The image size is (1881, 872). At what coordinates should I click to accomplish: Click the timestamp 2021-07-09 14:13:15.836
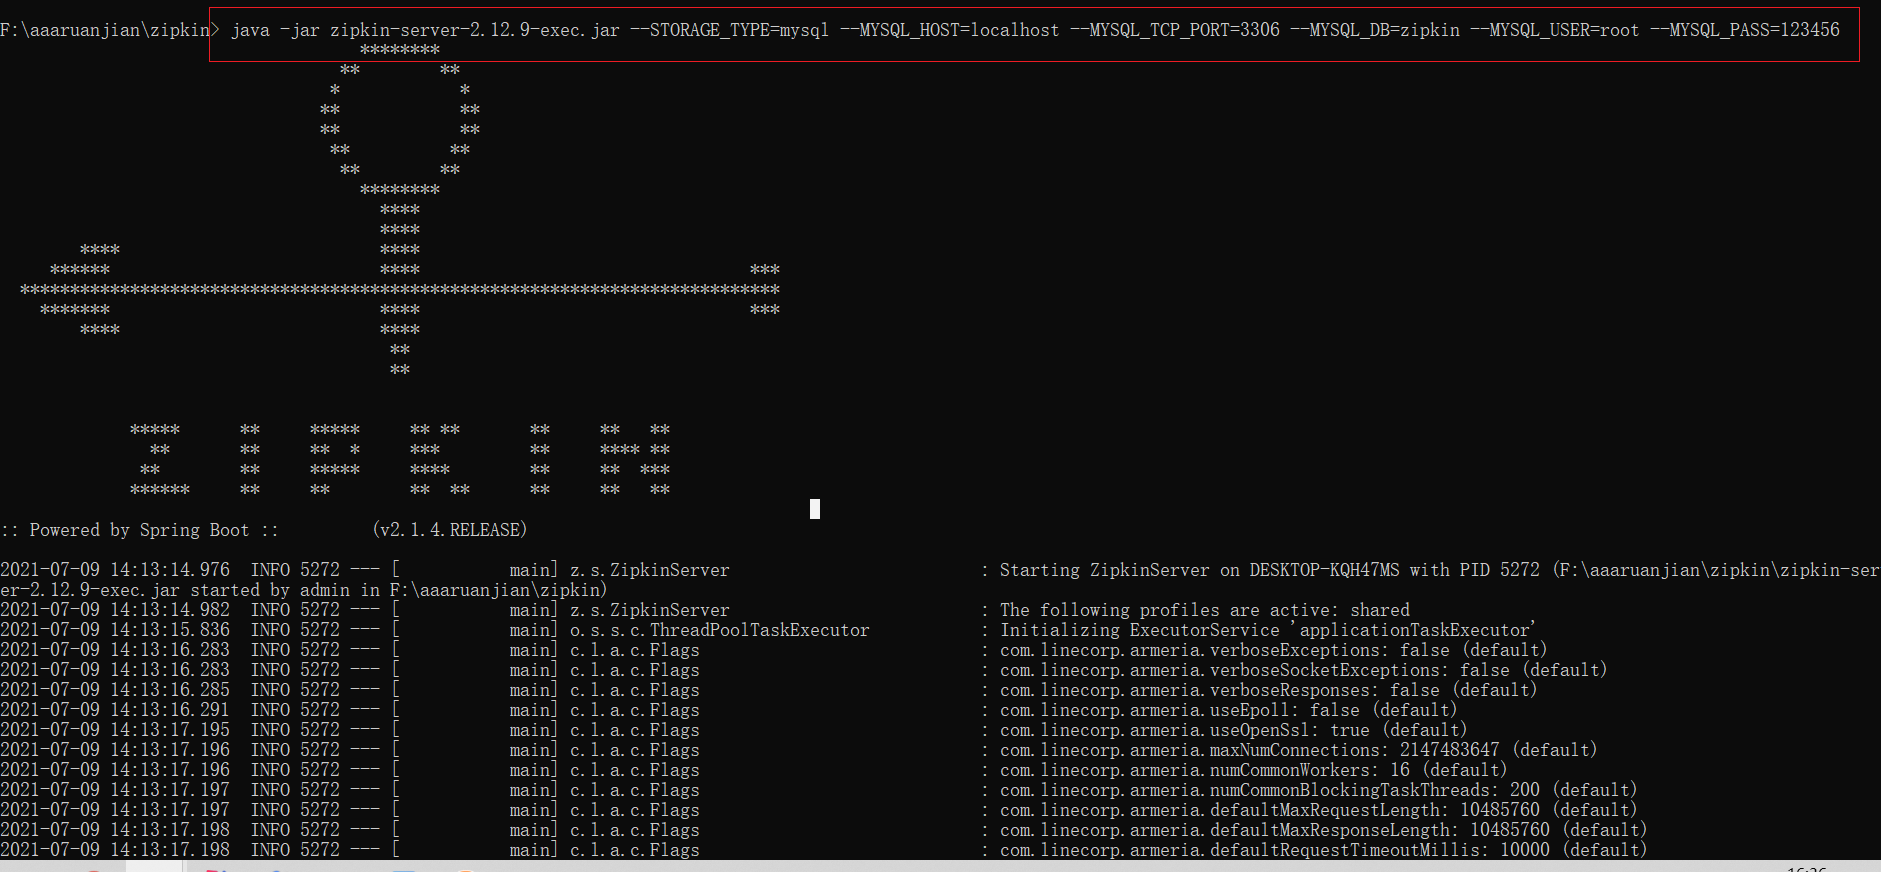point(115,630)
